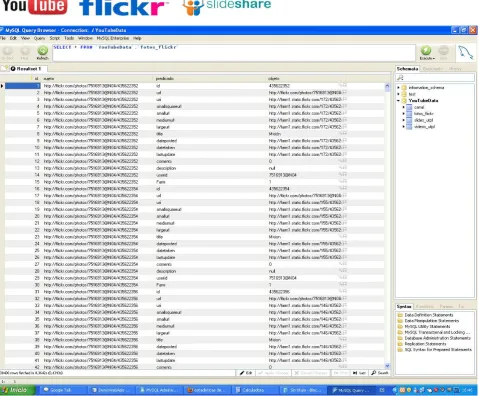Click the Last row button
This screenshot has height=396, width=479.
tap(359, 373)
